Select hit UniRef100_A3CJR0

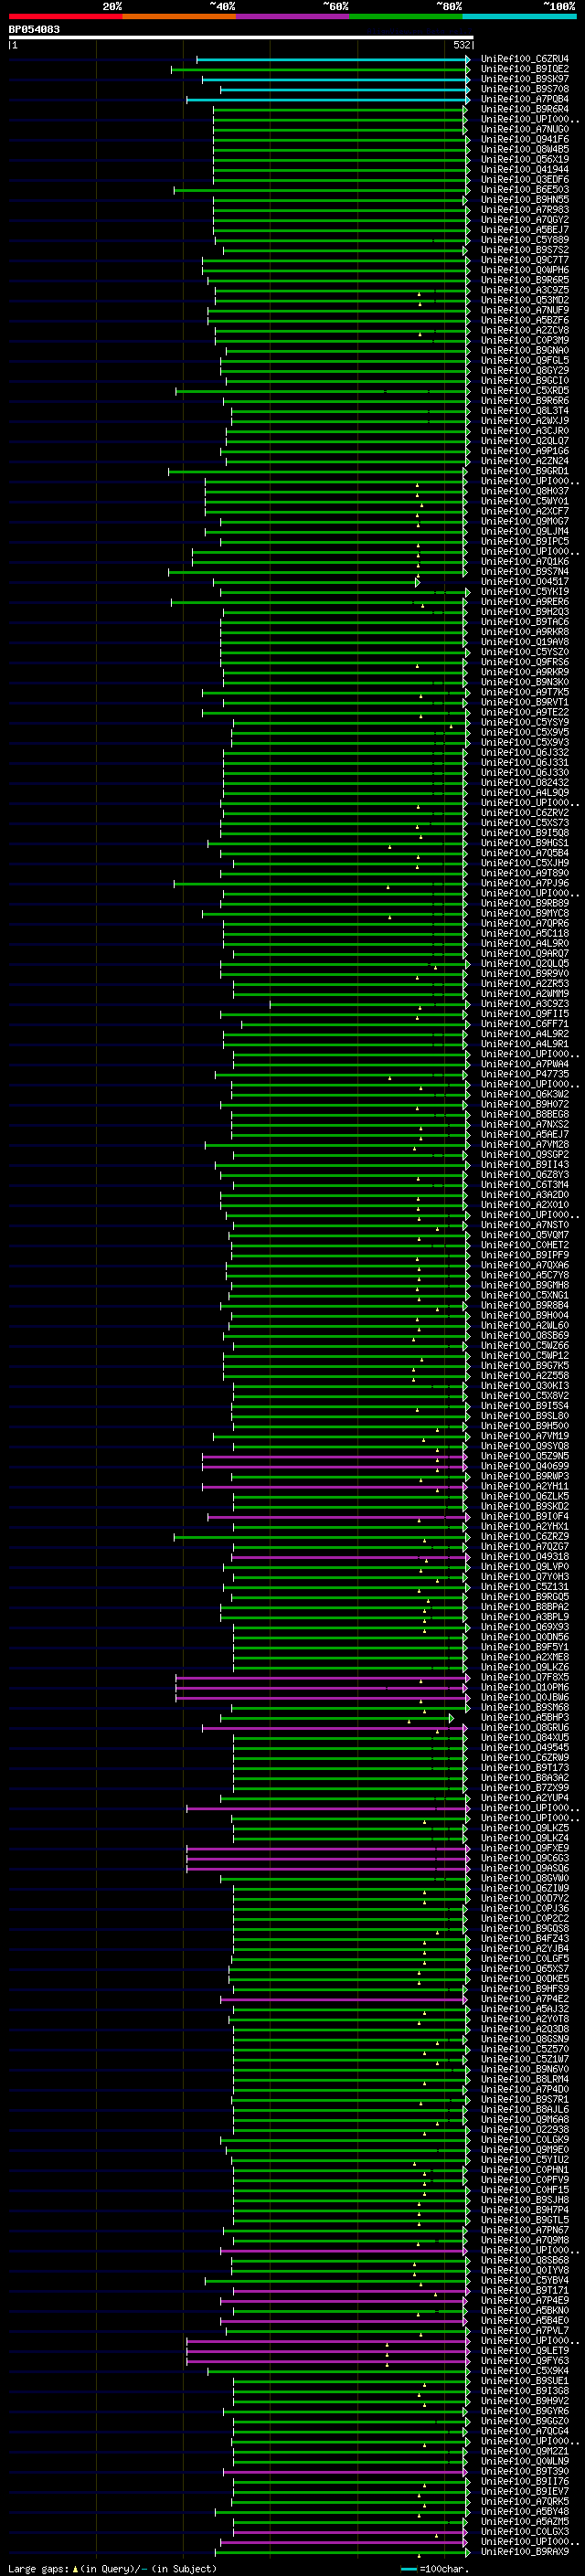(x=525, y=431)
